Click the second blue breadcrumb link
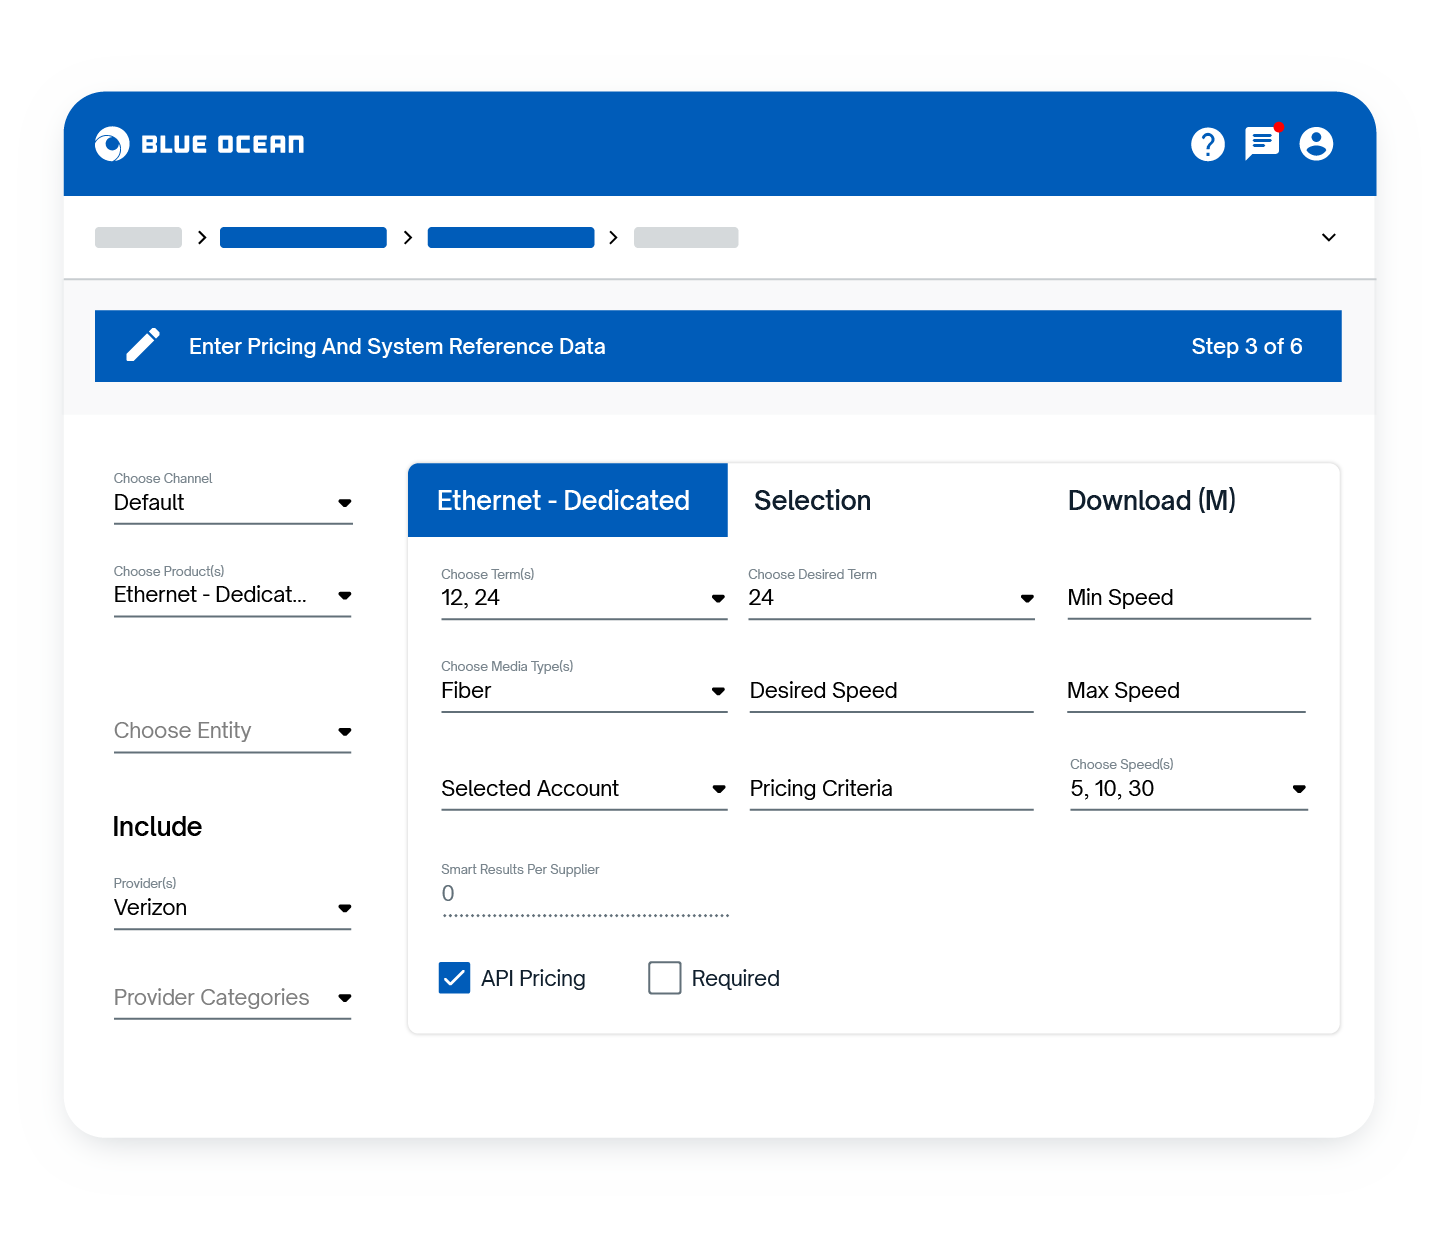 click(x=510, y=238)
